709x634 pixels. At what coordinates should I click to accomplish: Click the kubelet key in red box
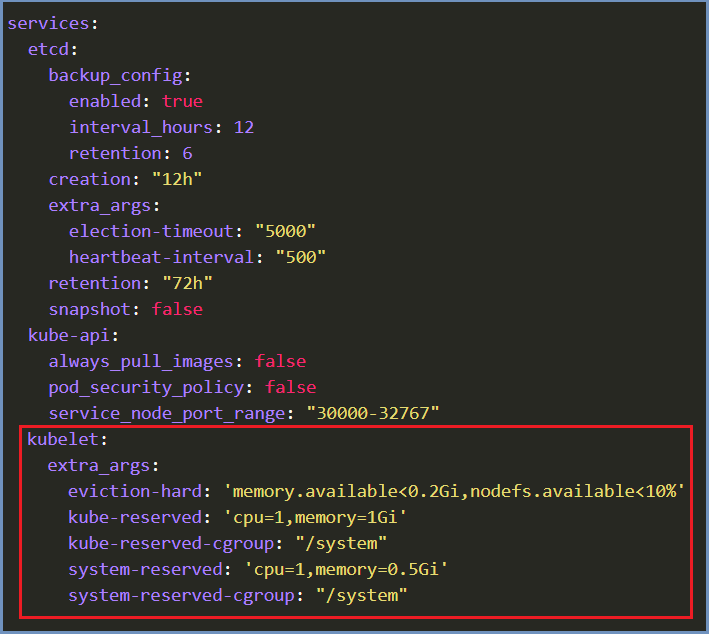pos(63,439)
